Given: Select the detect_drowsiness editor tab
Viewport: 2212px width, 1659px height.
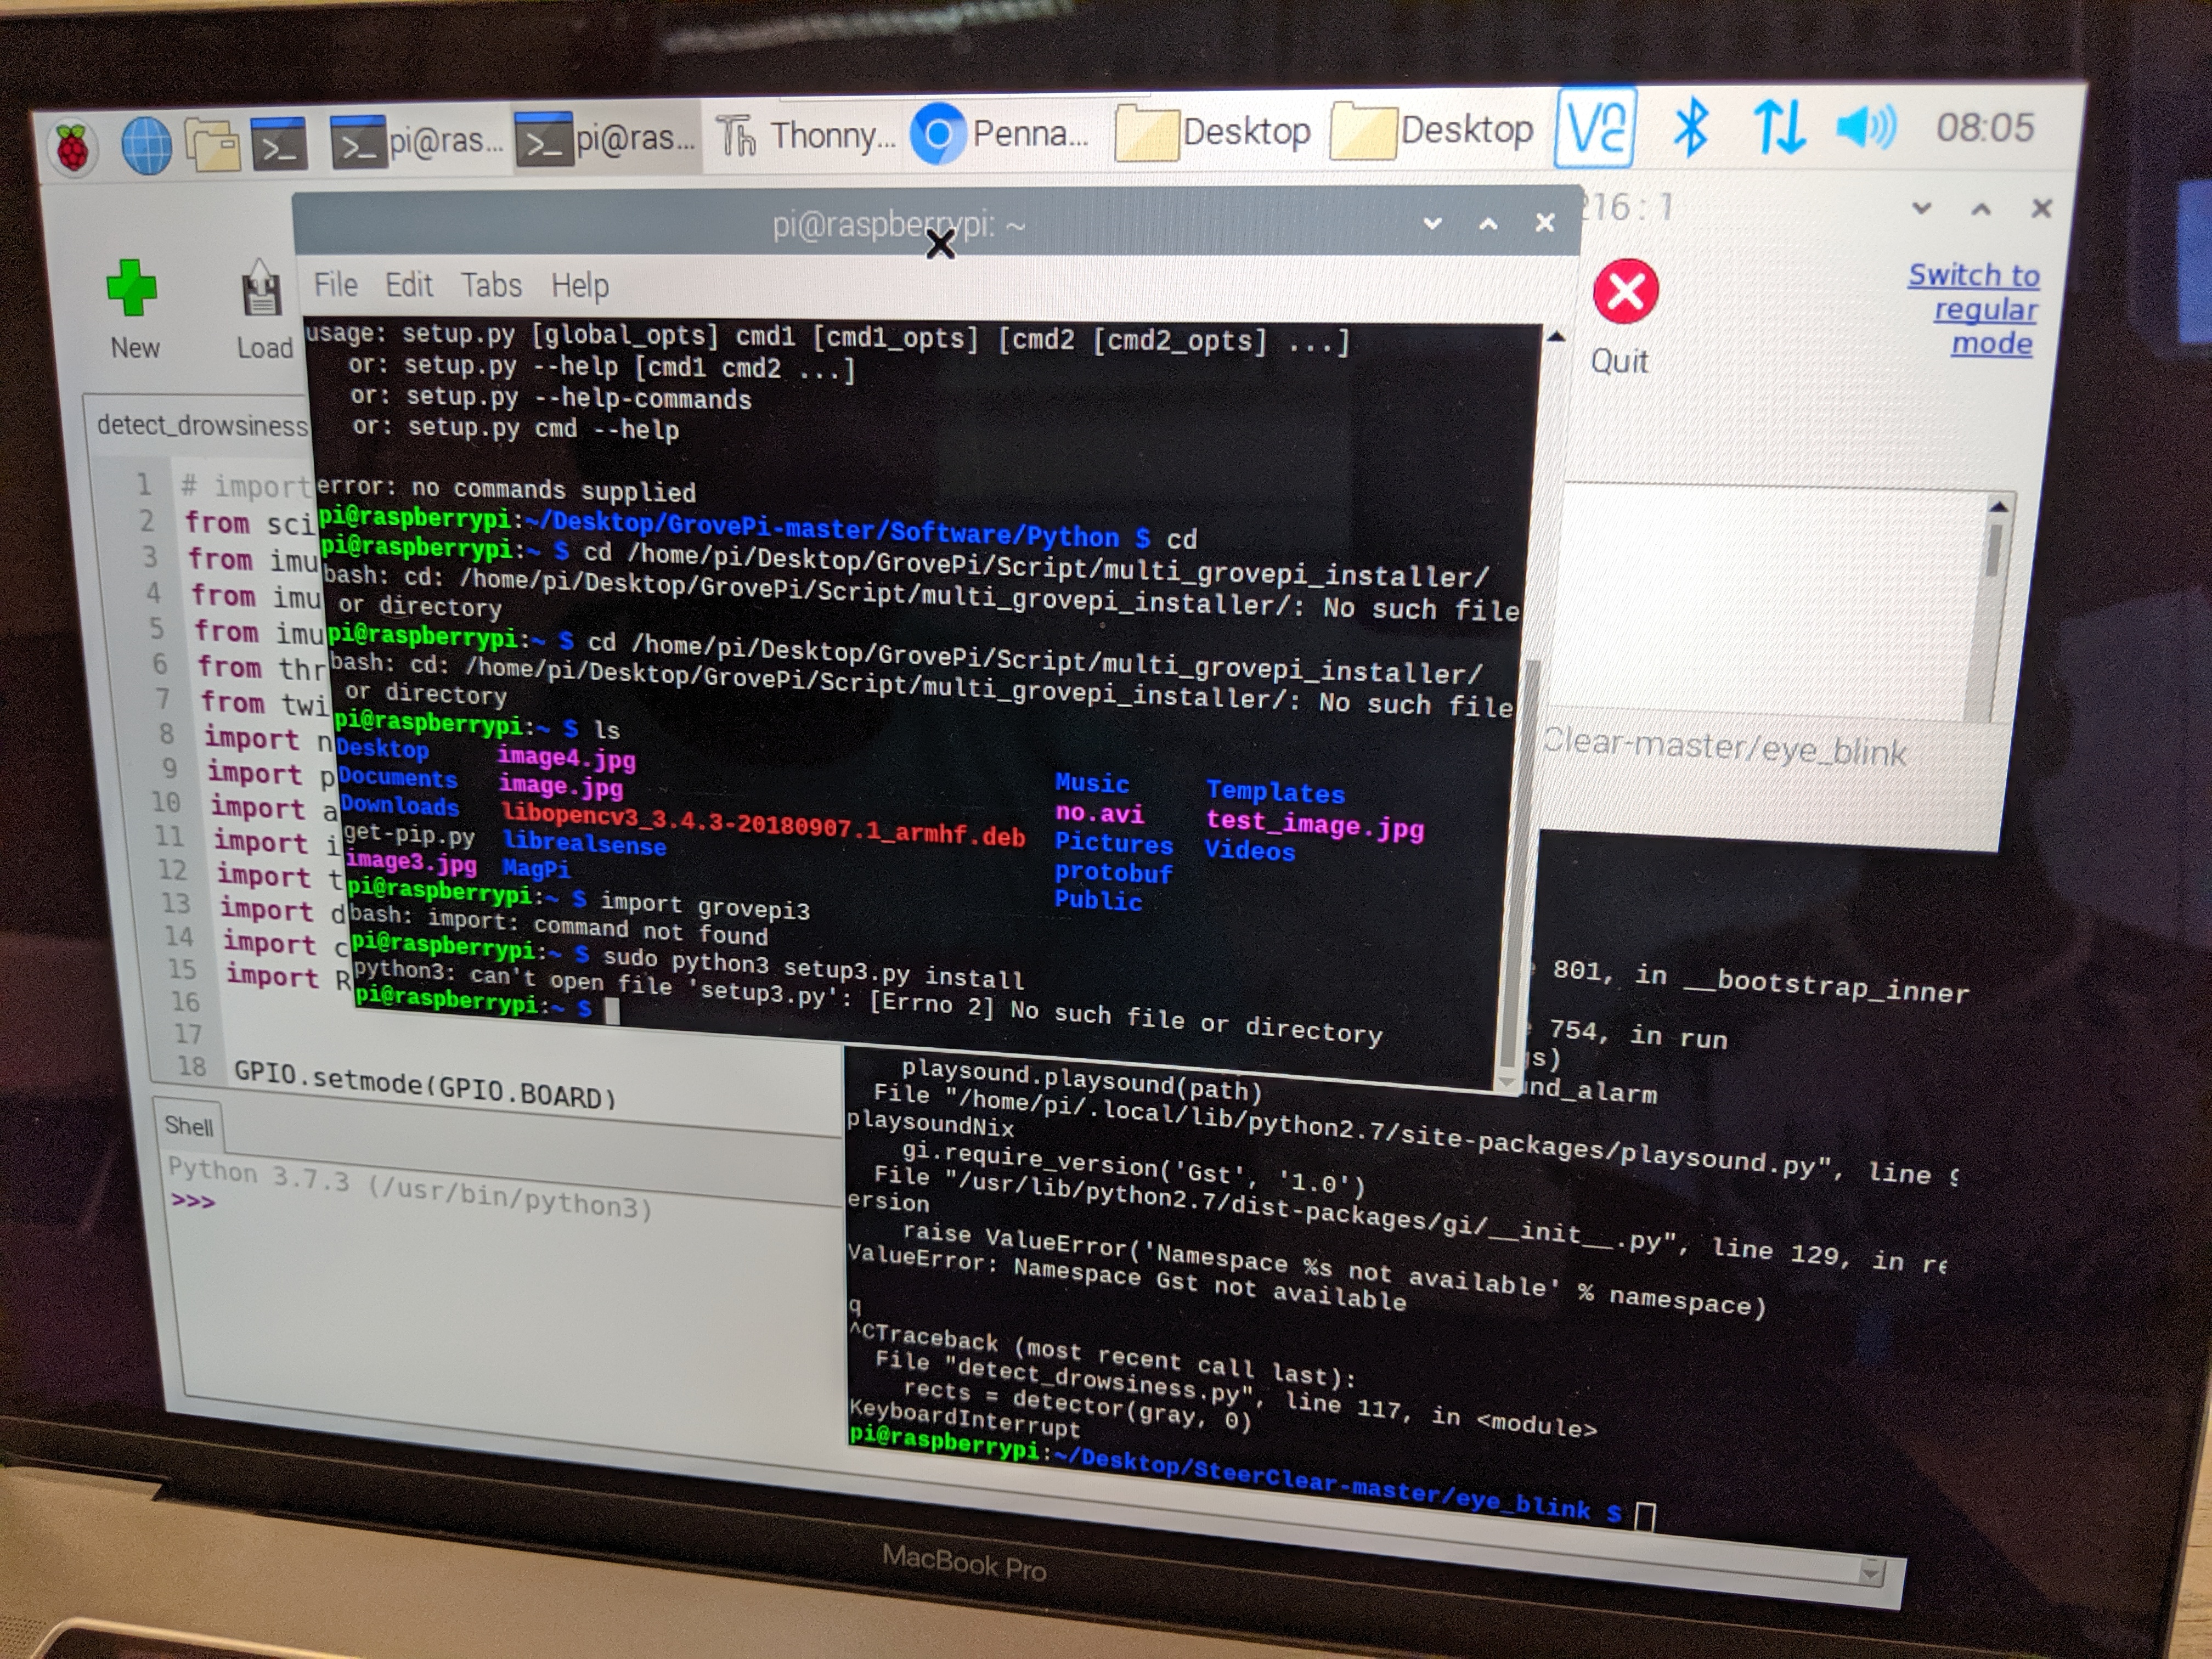Looking at the screenshot, I should tap(200, 426).
